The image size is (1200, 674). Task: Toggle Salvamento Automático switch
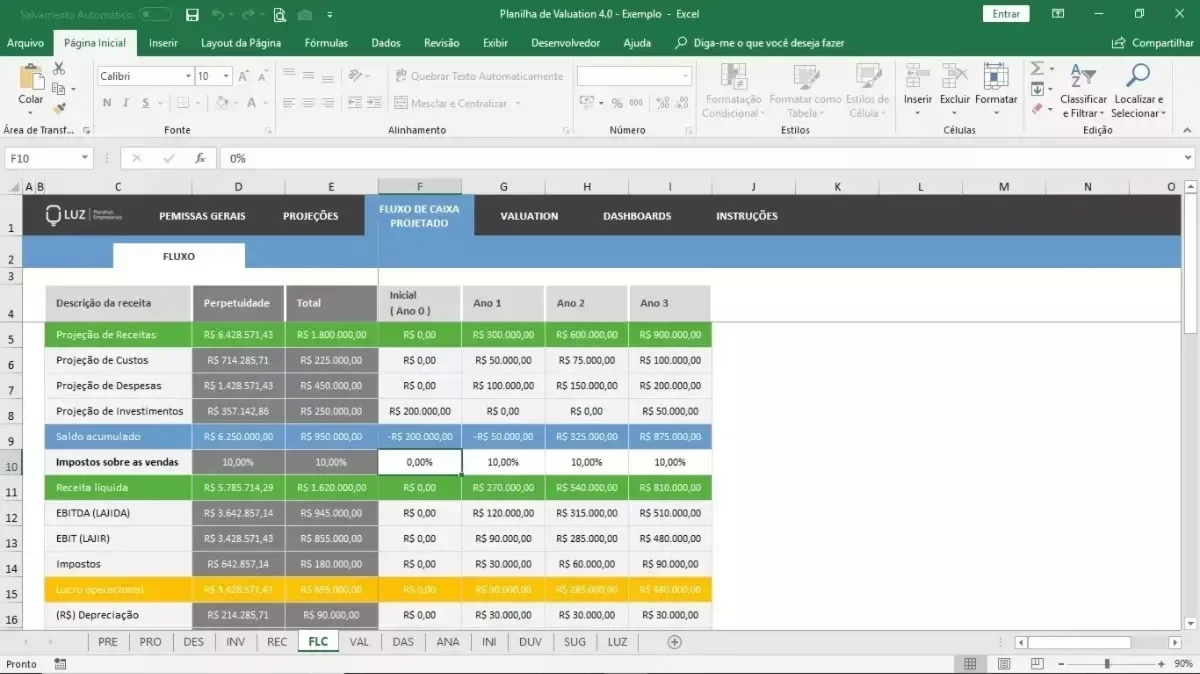[155, 15]
